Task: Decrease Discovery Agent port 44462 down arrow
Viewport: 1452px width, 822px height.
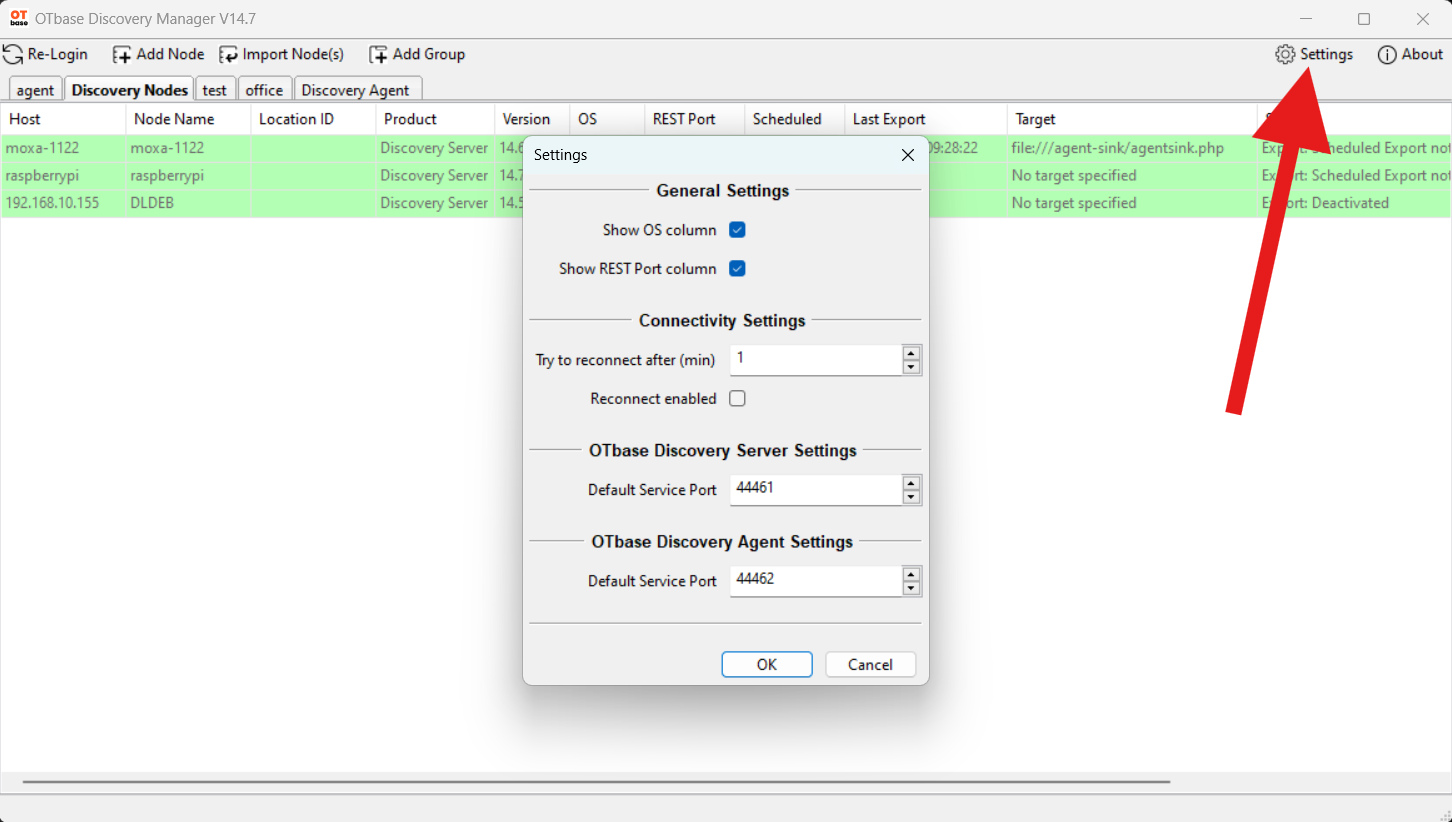Action: (911, 588)
